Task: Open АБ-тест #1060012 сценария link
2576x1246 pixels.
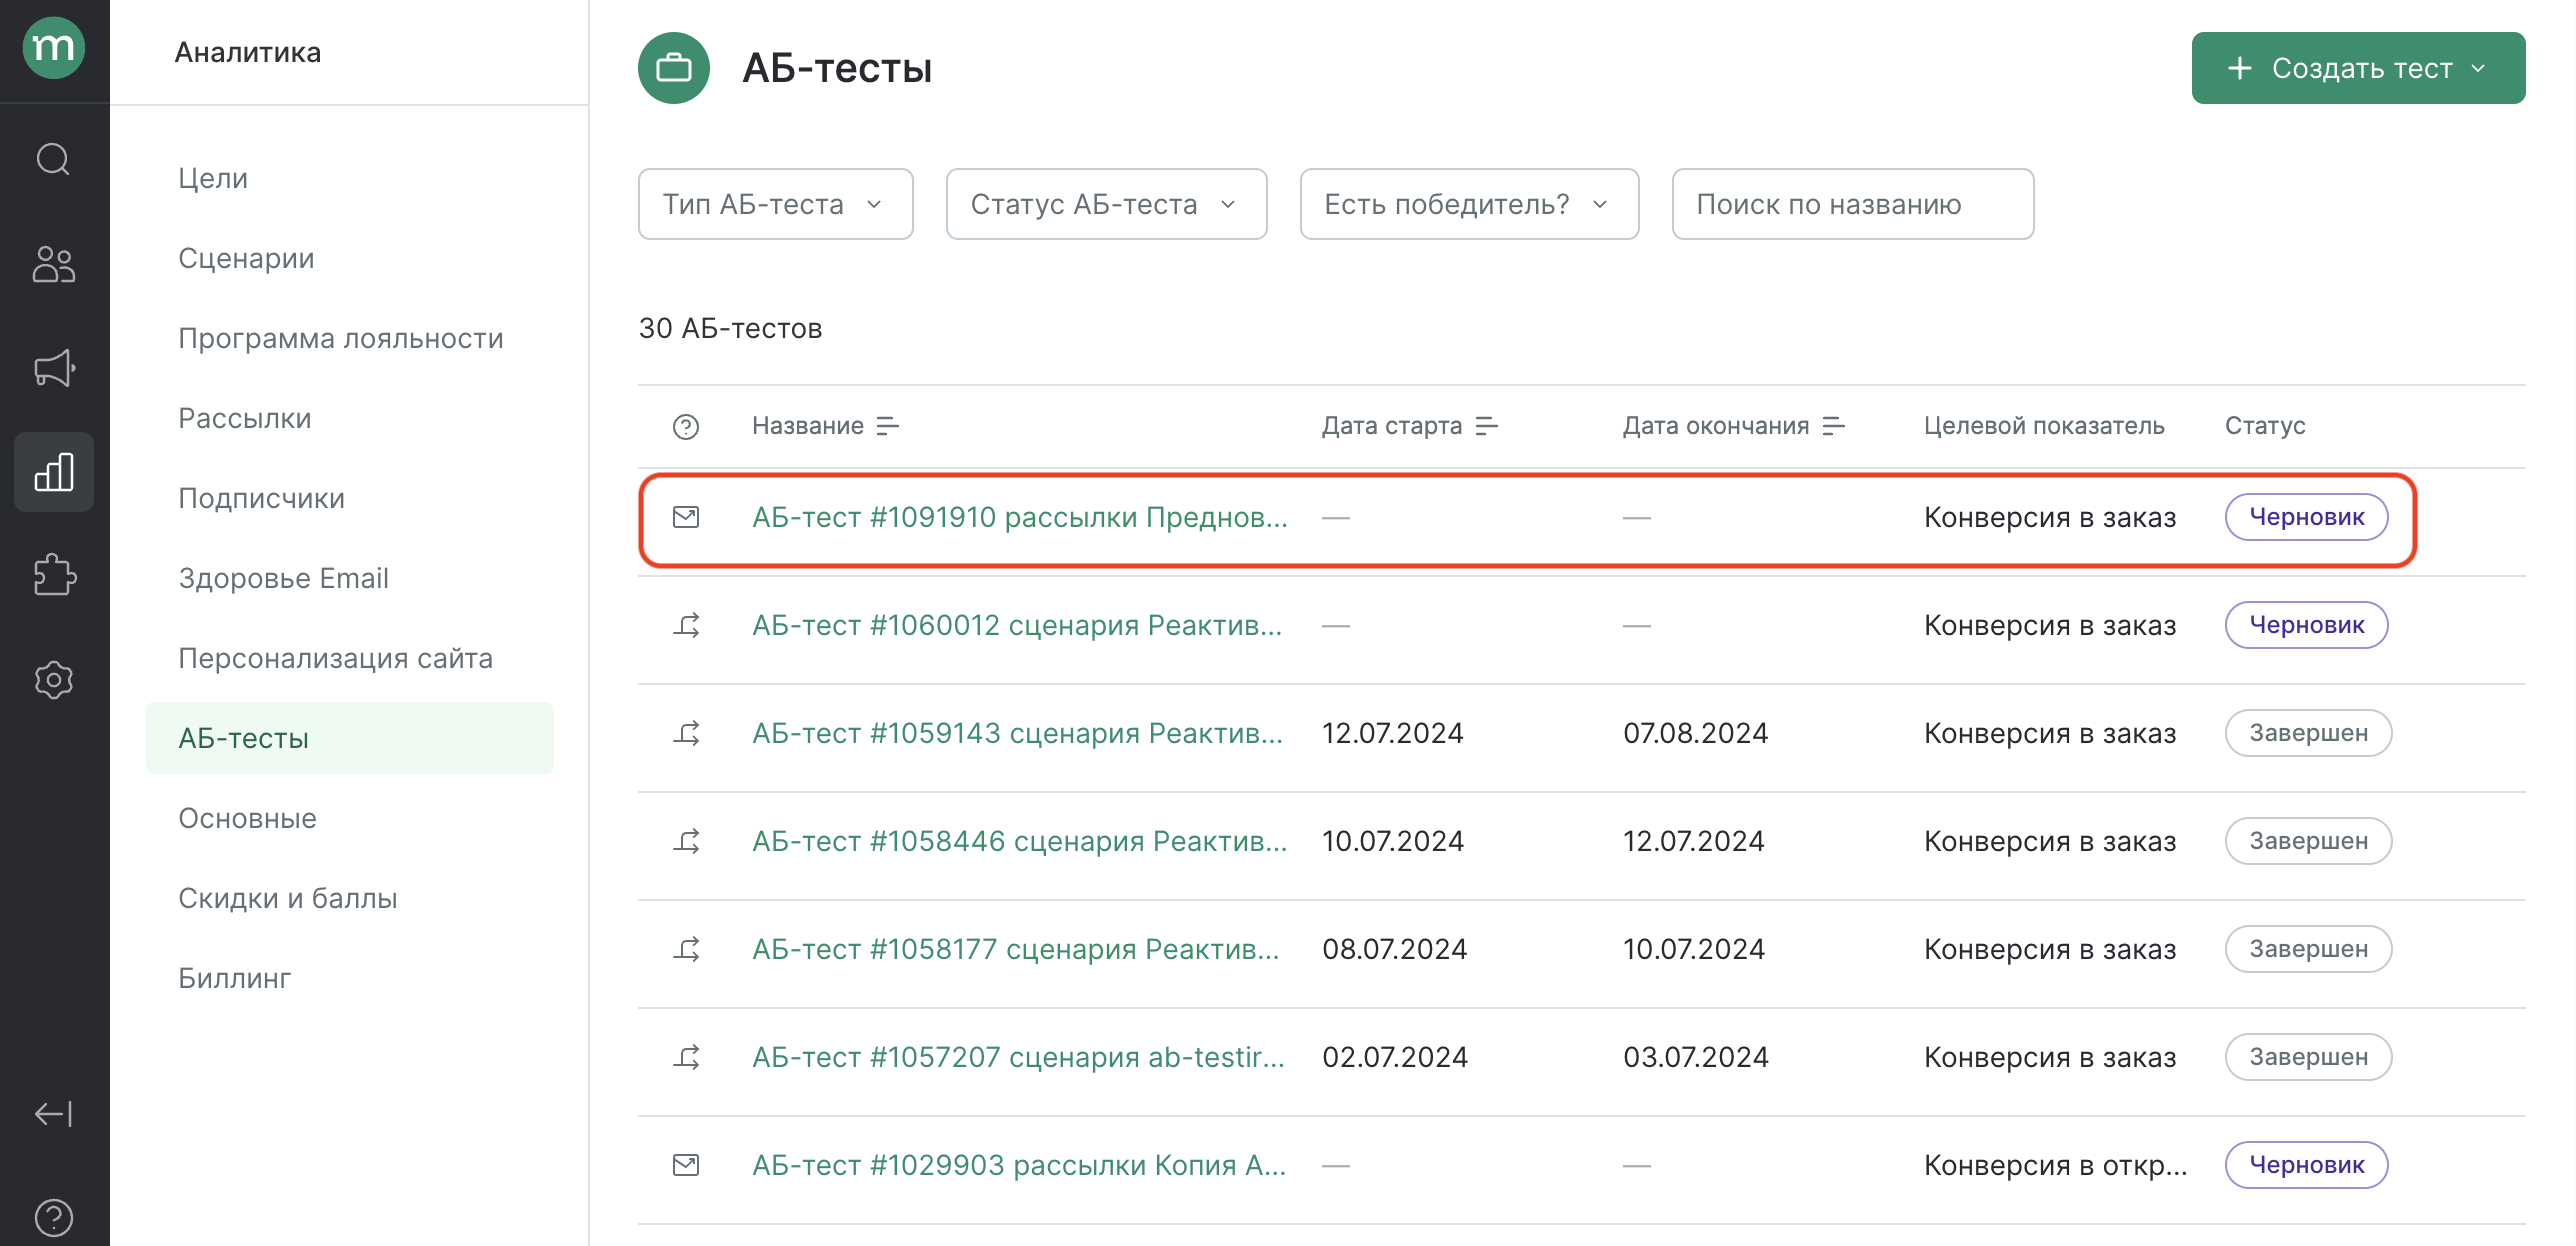Action: 1017,625
